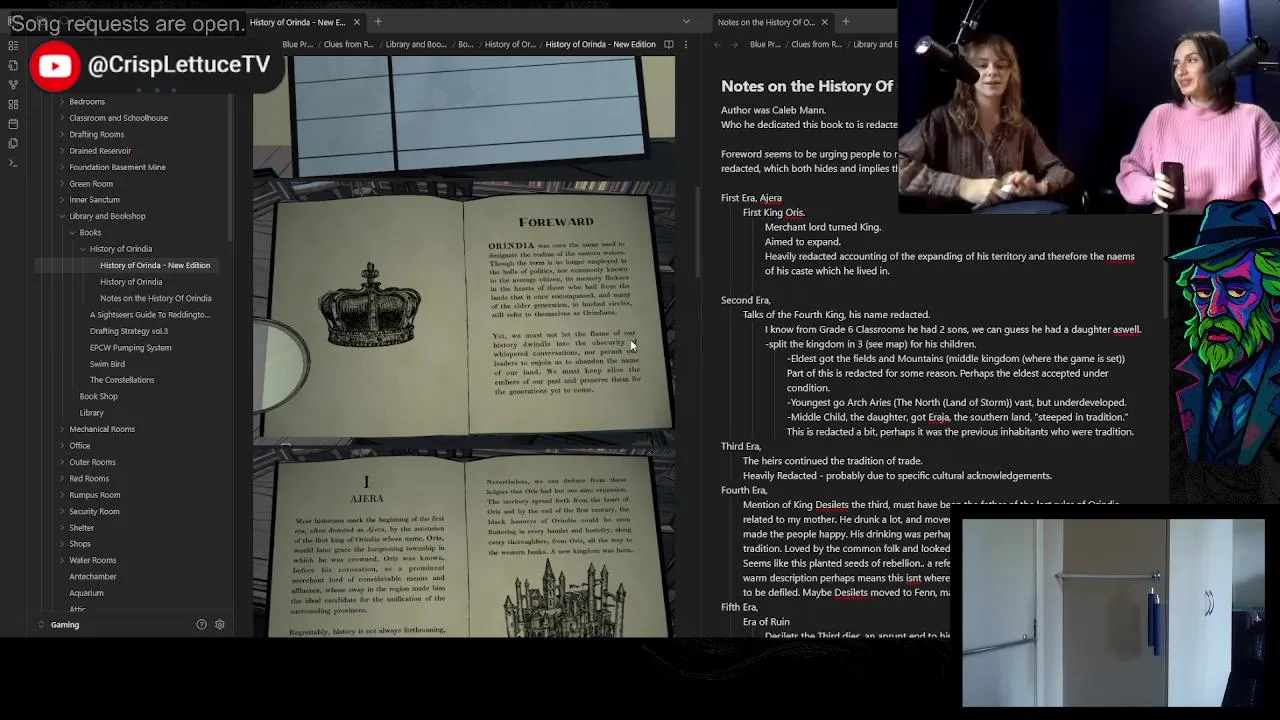1280x720 pixels.
Task: Open the Help icon beside the Gaming vault
Action: click(x=201, y=624)
